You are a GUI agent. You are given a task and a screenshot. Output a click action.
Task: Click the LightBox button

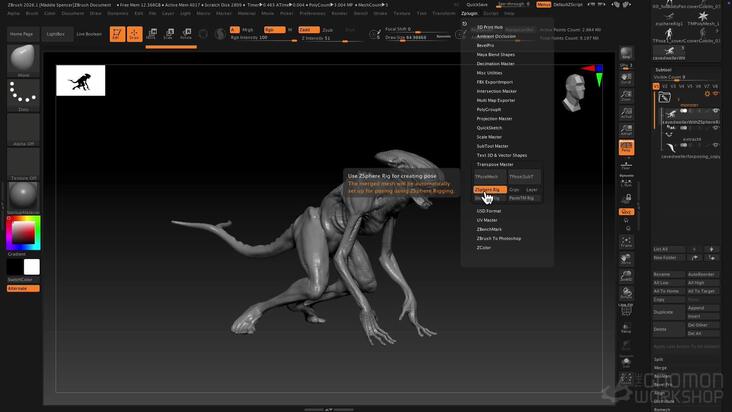pos(56,34)
